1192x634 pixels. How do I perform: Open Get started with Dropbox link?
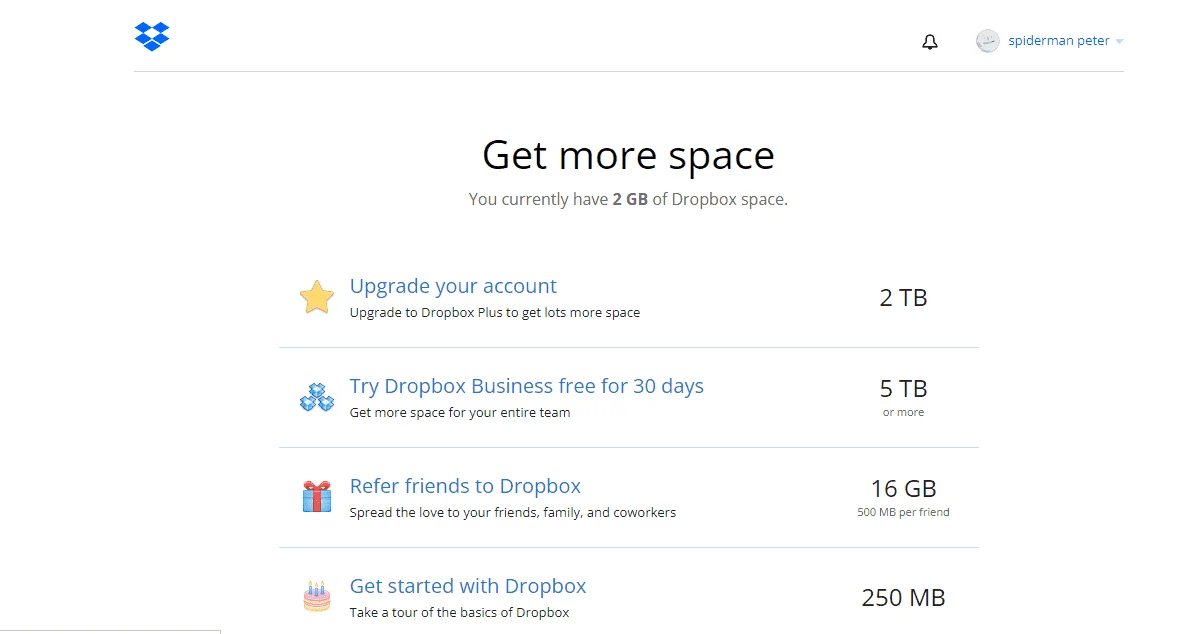[468, 586]
